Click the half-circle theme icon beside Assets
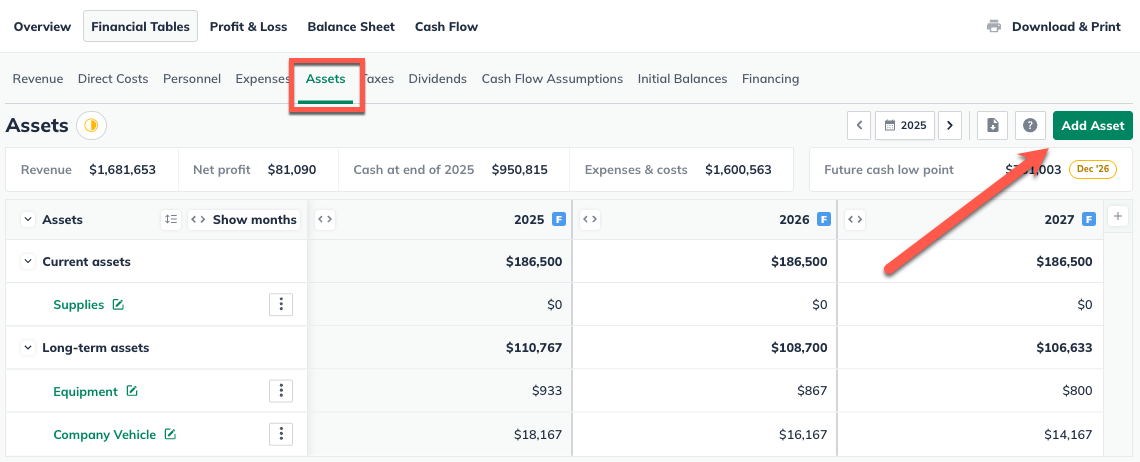 [92, 126]
